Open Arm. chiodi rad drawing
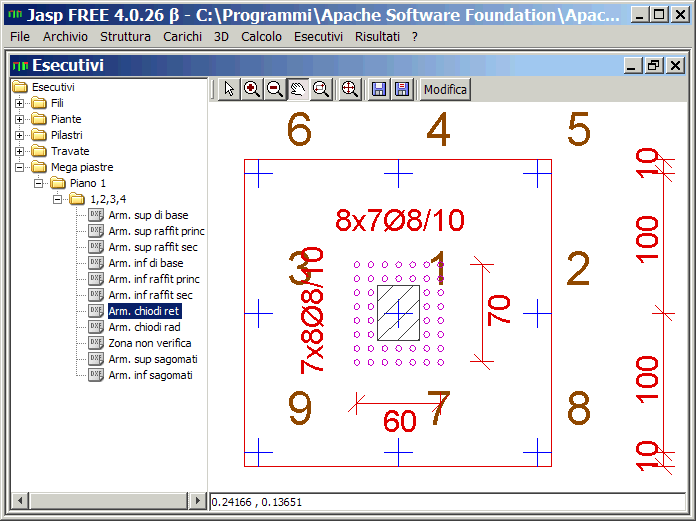 pos(144,327)
